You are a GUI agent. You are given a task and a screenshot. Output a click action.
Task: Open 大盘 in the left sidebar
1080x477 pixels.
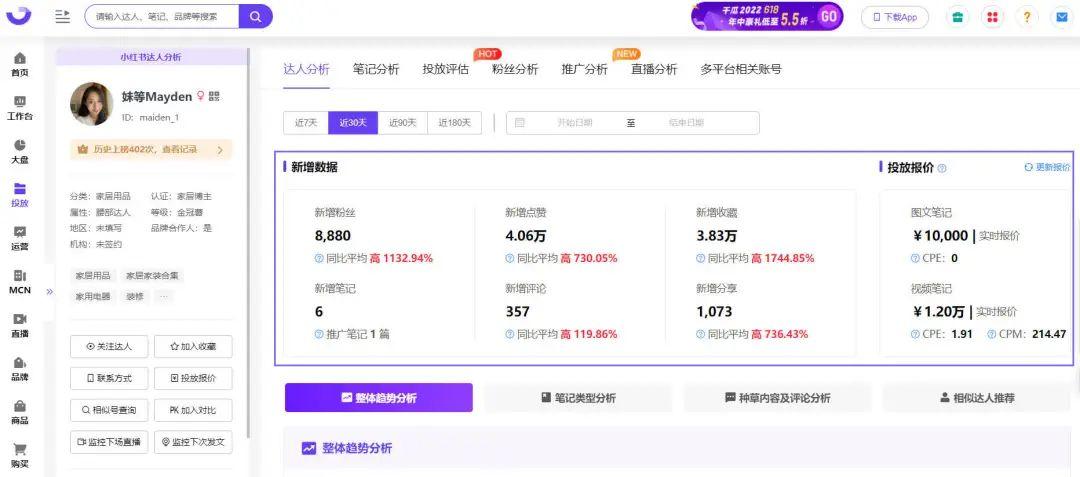pos(20,152)
